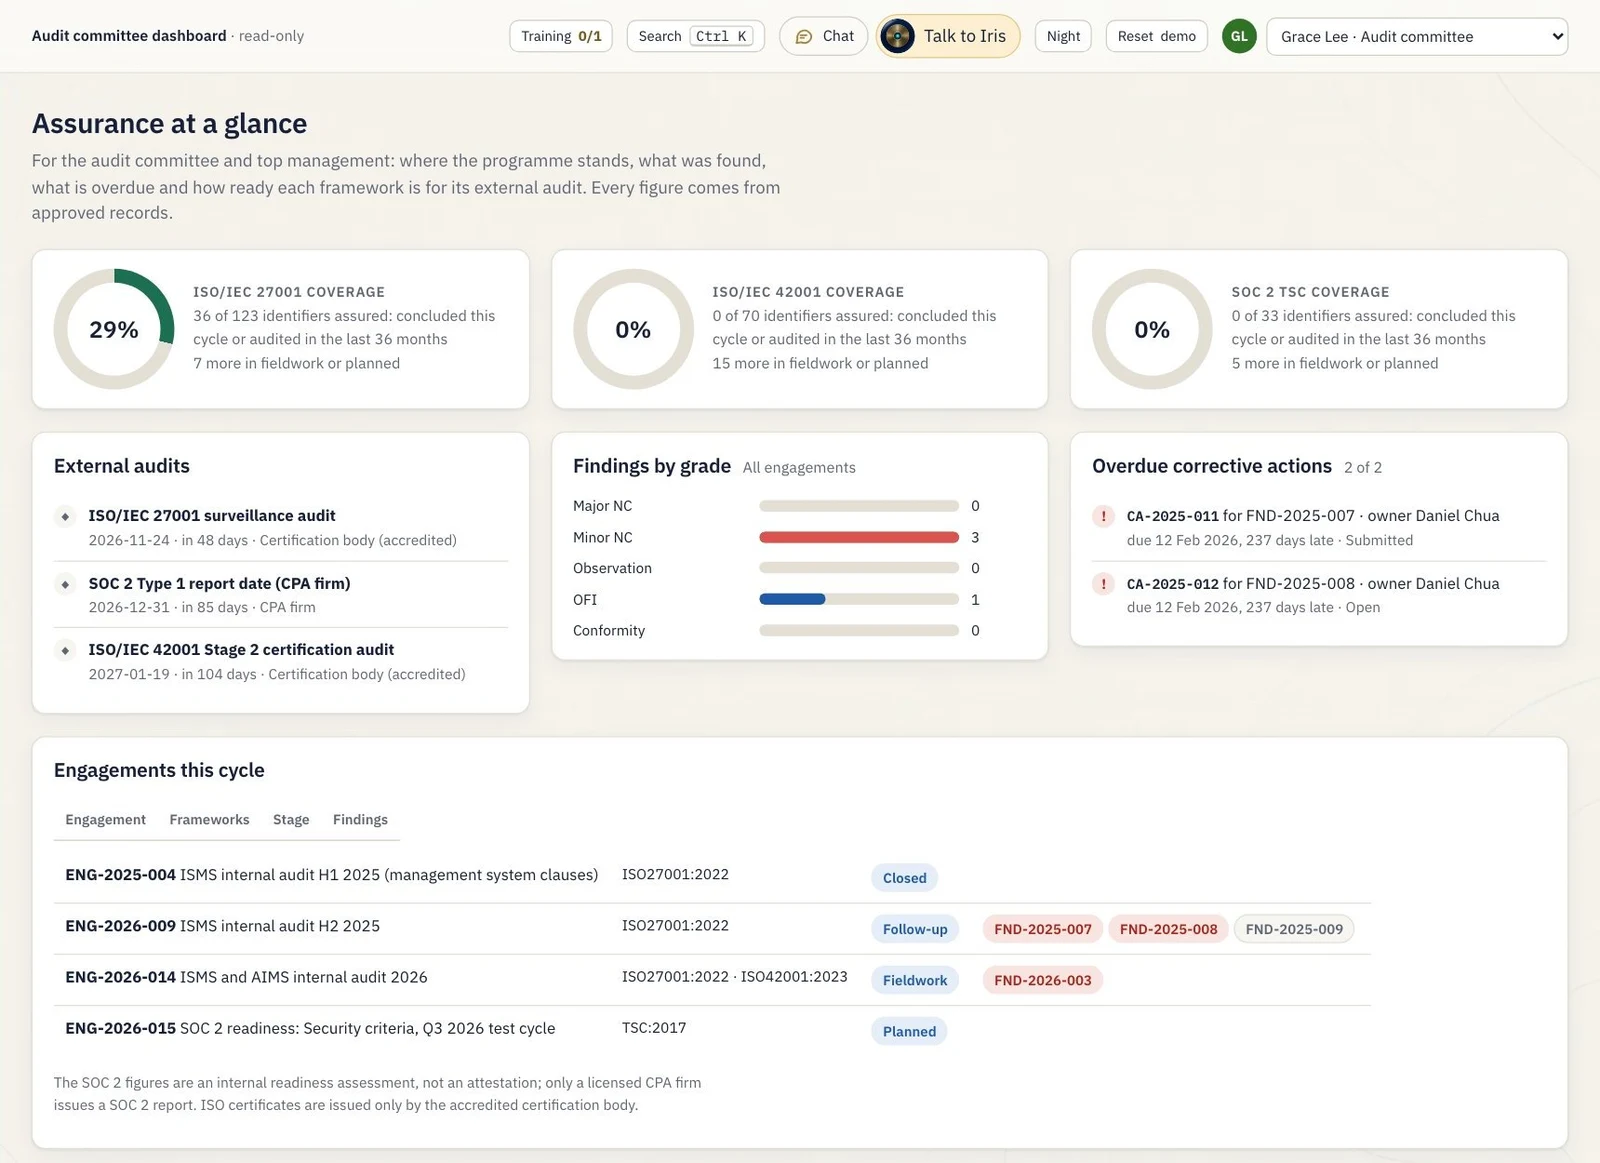Select the Findings column header
Image resolution: width=1600 pixels, height=1163 pixels.
click(360, 819)
